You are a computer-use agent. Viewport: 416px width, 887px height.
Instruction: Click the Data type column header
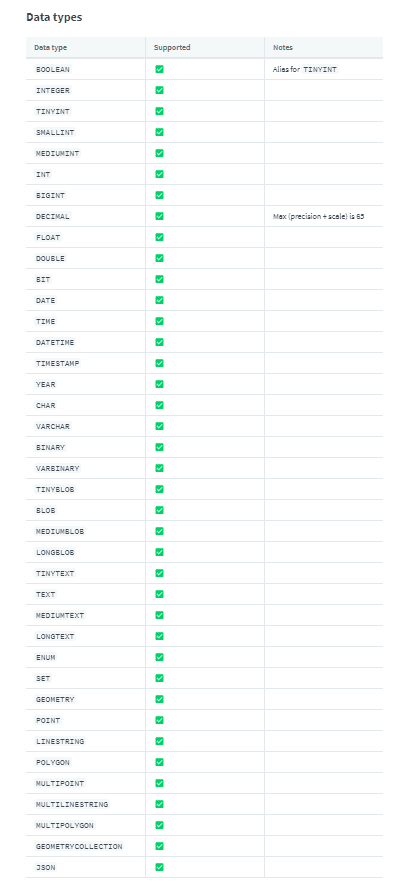point(50,48)
